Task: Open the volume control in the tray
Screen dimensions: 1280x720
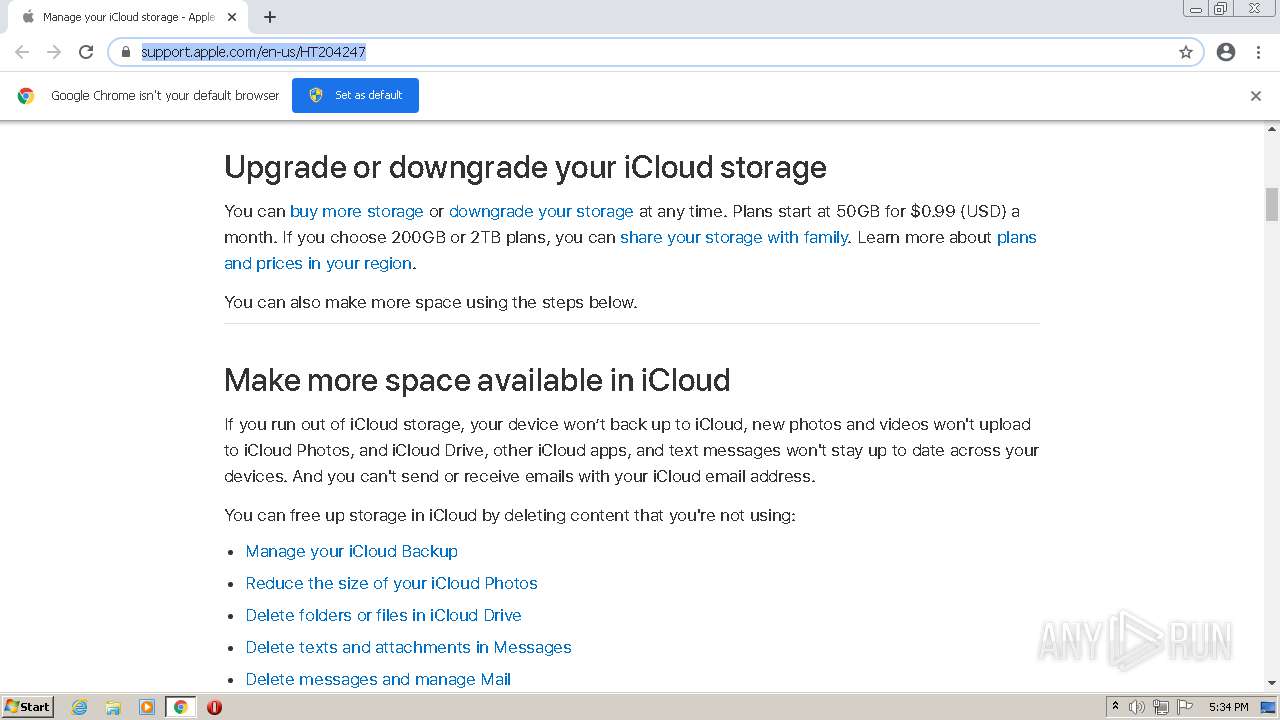Action: click(1137, 707)
